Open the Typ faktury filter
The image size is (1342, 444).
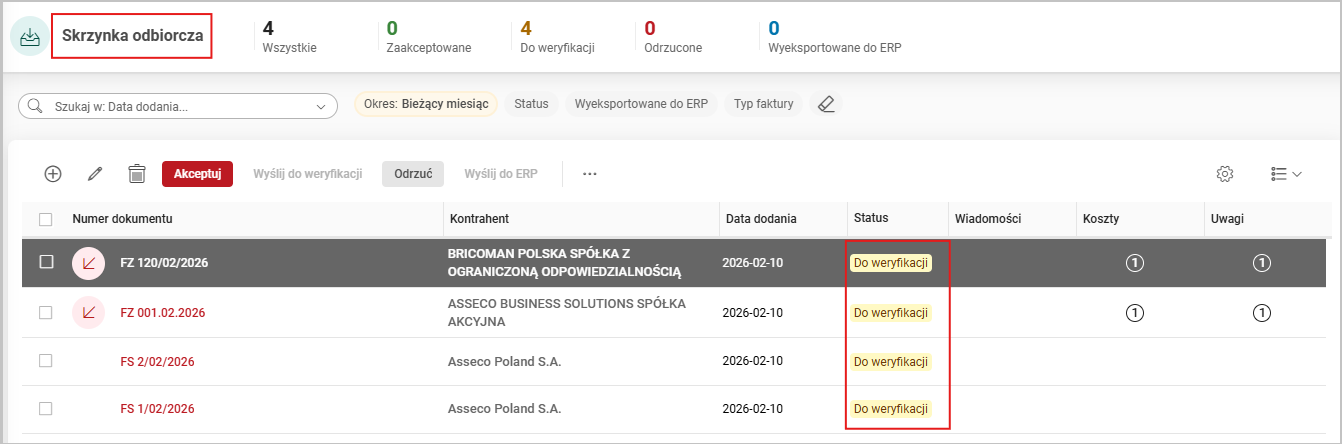pos(763,104)
